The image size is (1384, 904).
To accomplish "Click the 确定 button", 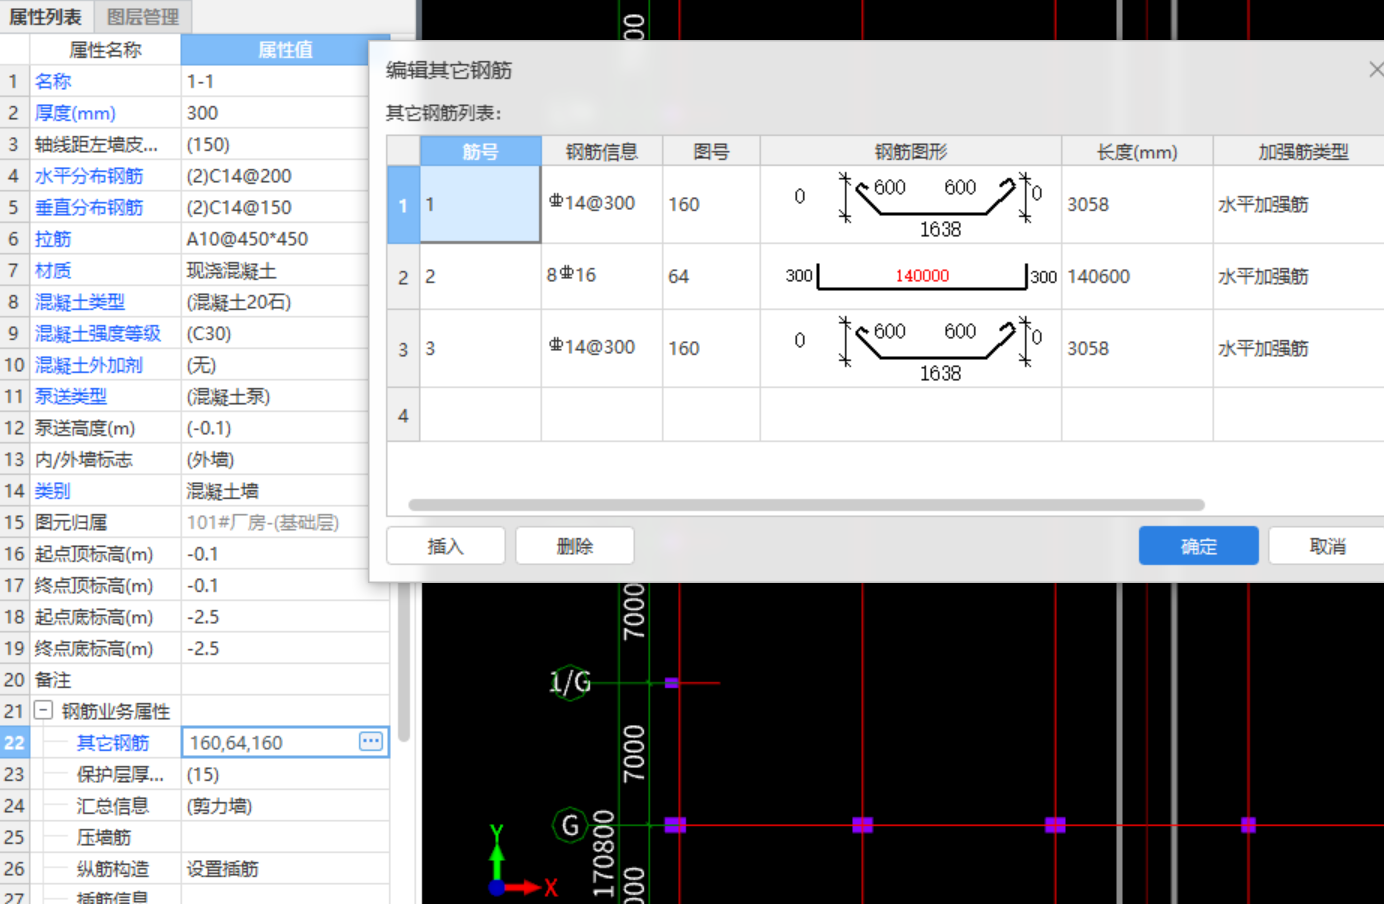I will pyautogui.click(x=1198, y=546).
